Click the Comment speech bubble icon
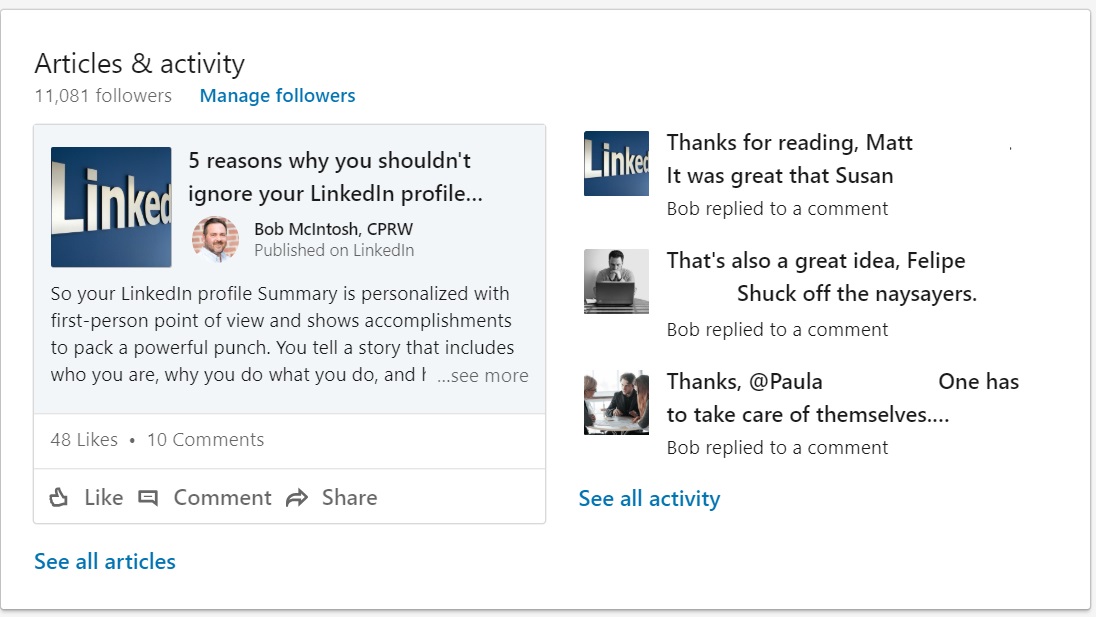The height and width of the screenshot is (617, 1096). (148, 498)
